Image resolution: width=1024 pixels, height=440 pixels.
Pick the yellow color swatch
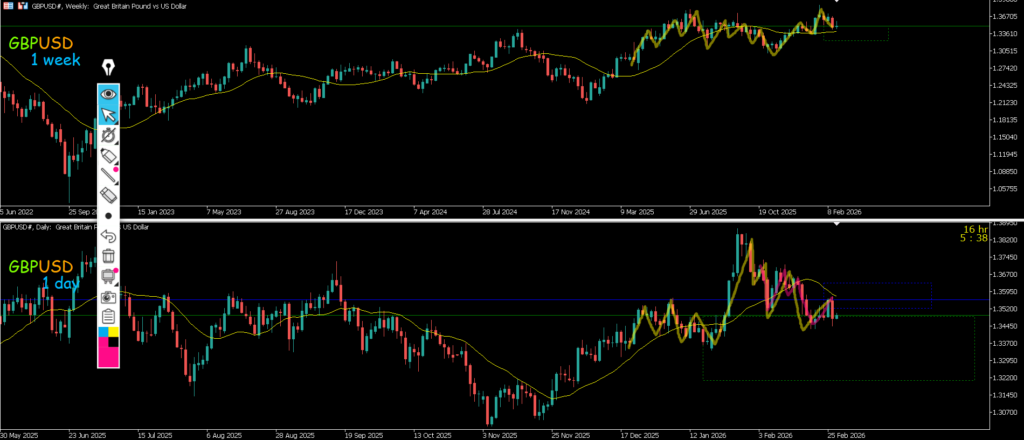[115, 332]
